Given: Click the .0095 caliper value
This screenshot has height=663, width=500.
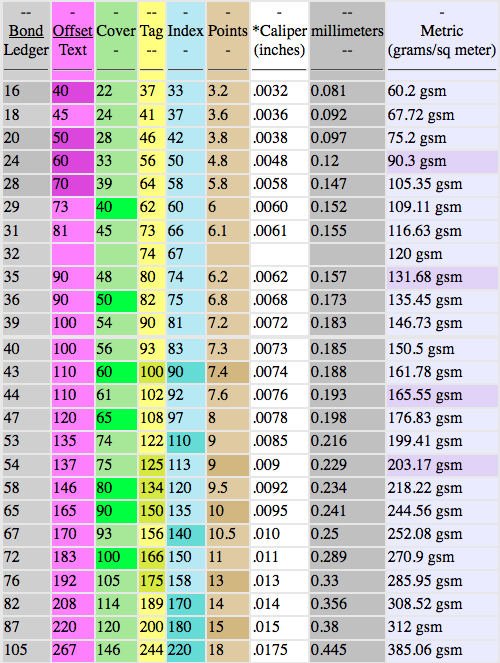Looking at the screenshot, I should pyautogui.click(x=270, y=511).
